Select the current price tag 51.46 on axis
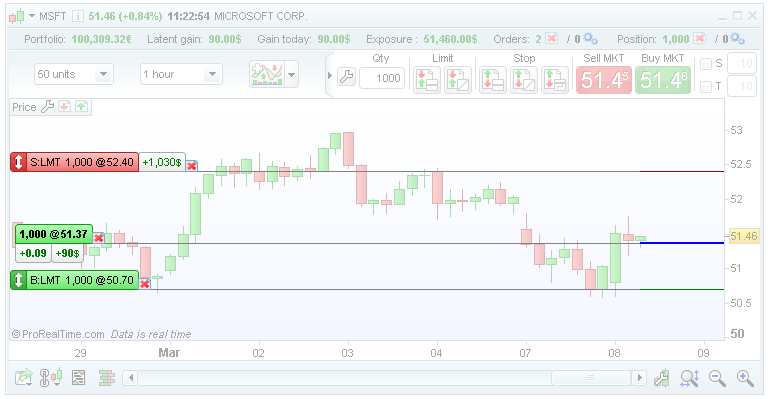The image size is (770, 399). click(744, 236)
